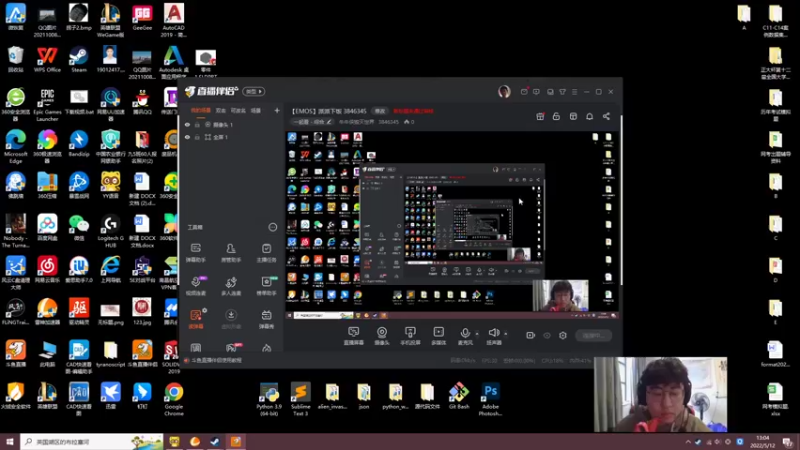The width and height of the screenshot is (800, 450).
Task: Click the preview panel vertical scrollbar
Action: 620,199
